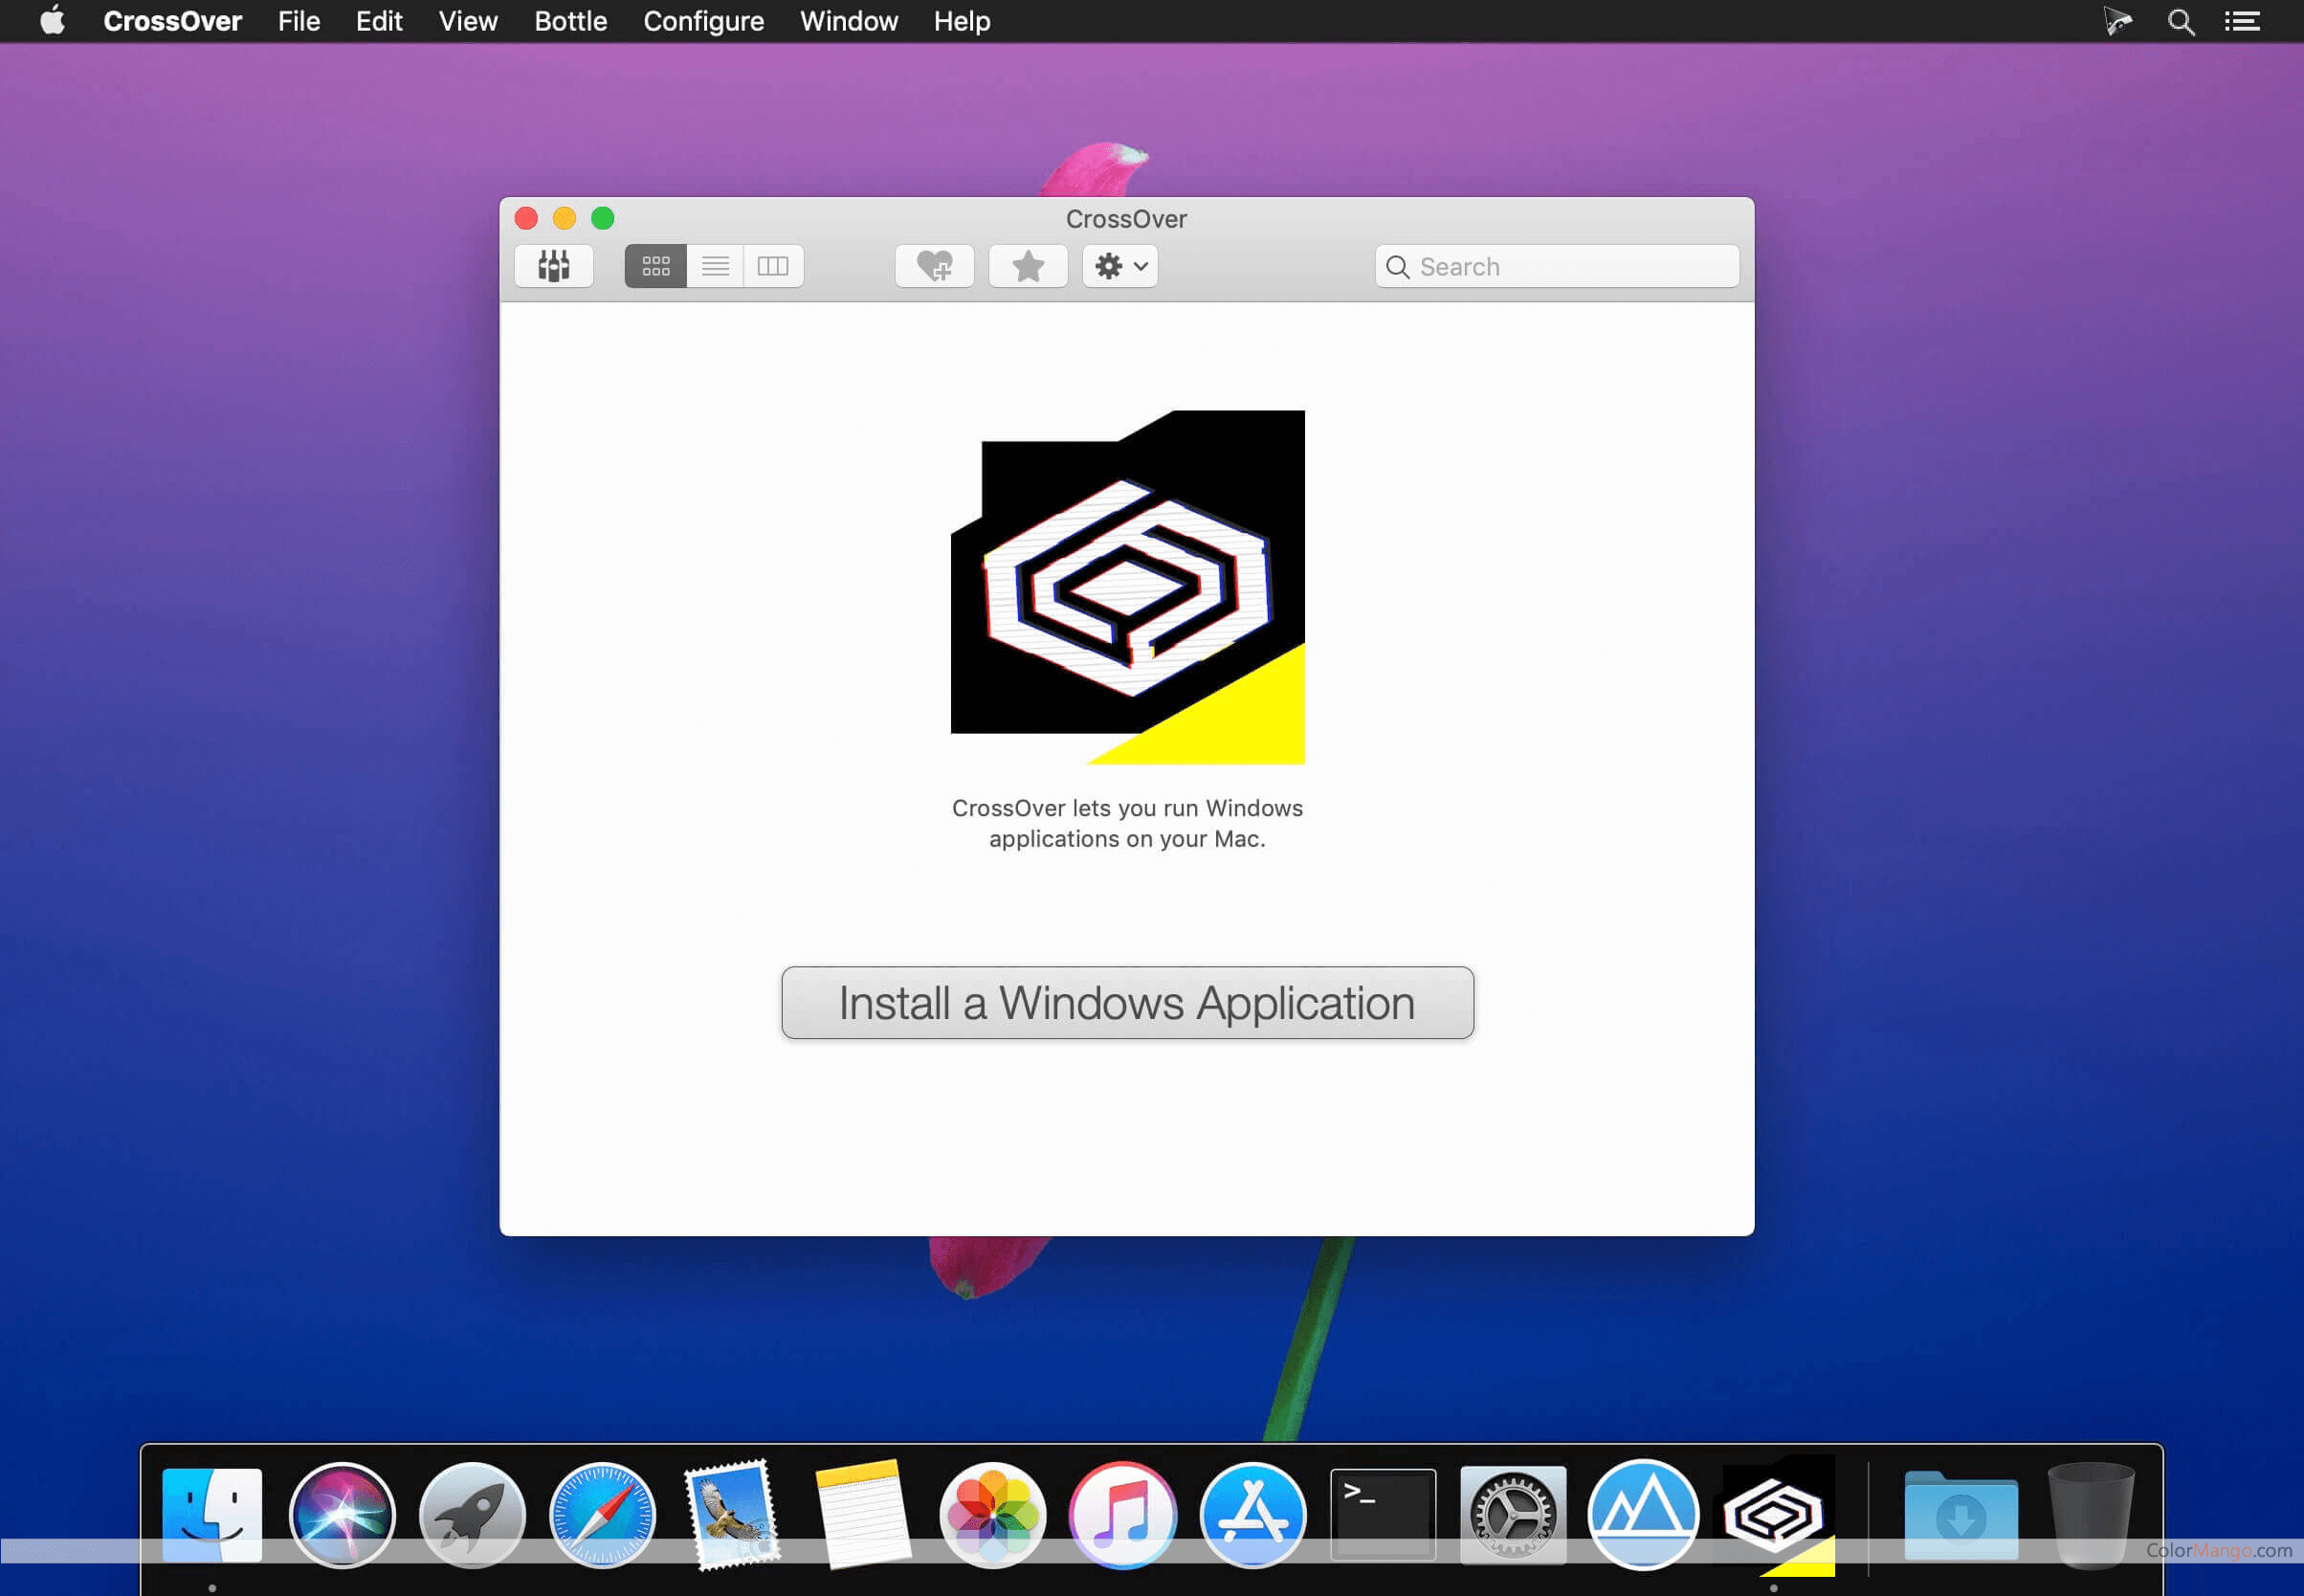Click the bottles panel toolbar icon
This screenshot has width=2304, height=1596.
pos(553,266)
